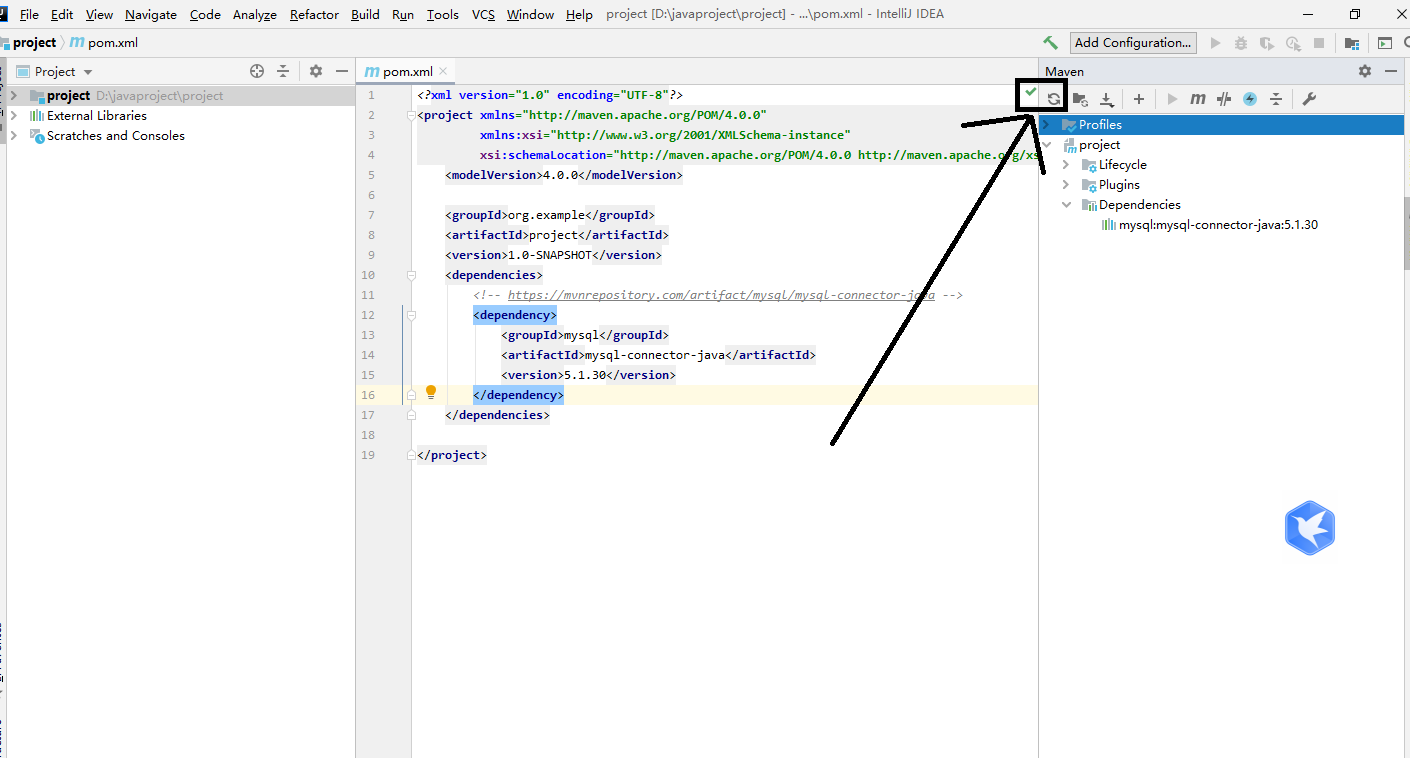This screenshot has height=758, width=1410.
Task: Add a Maven project with plus icon
Action: click(1138, 99)
